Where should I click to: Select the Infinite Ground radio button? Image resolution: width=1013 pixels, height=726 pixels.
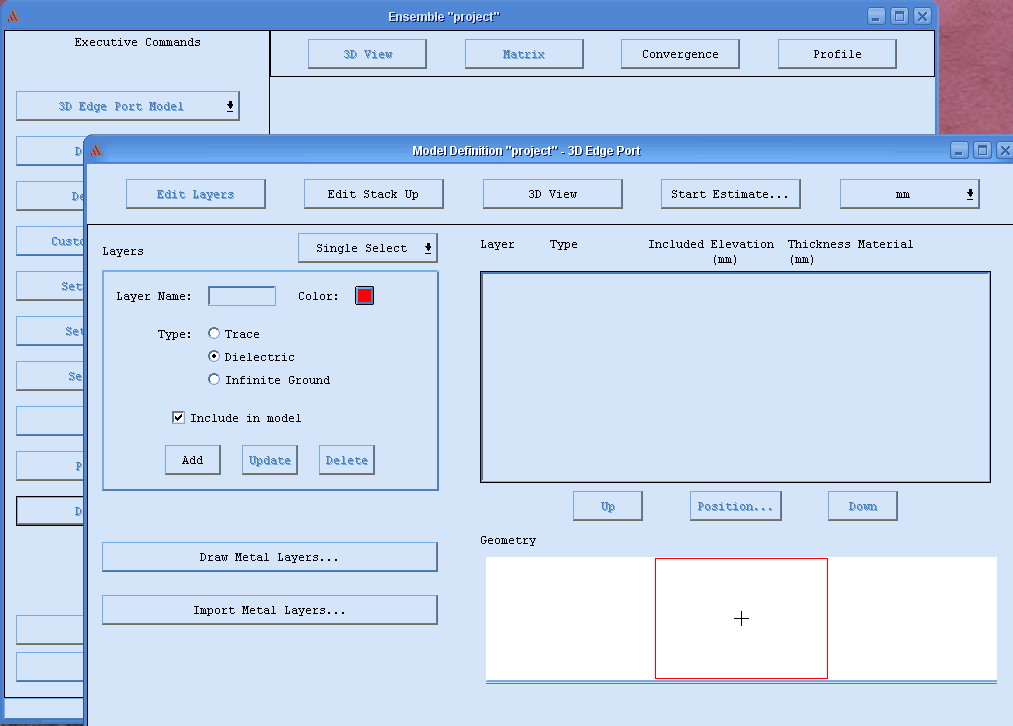tap(214, 379)
